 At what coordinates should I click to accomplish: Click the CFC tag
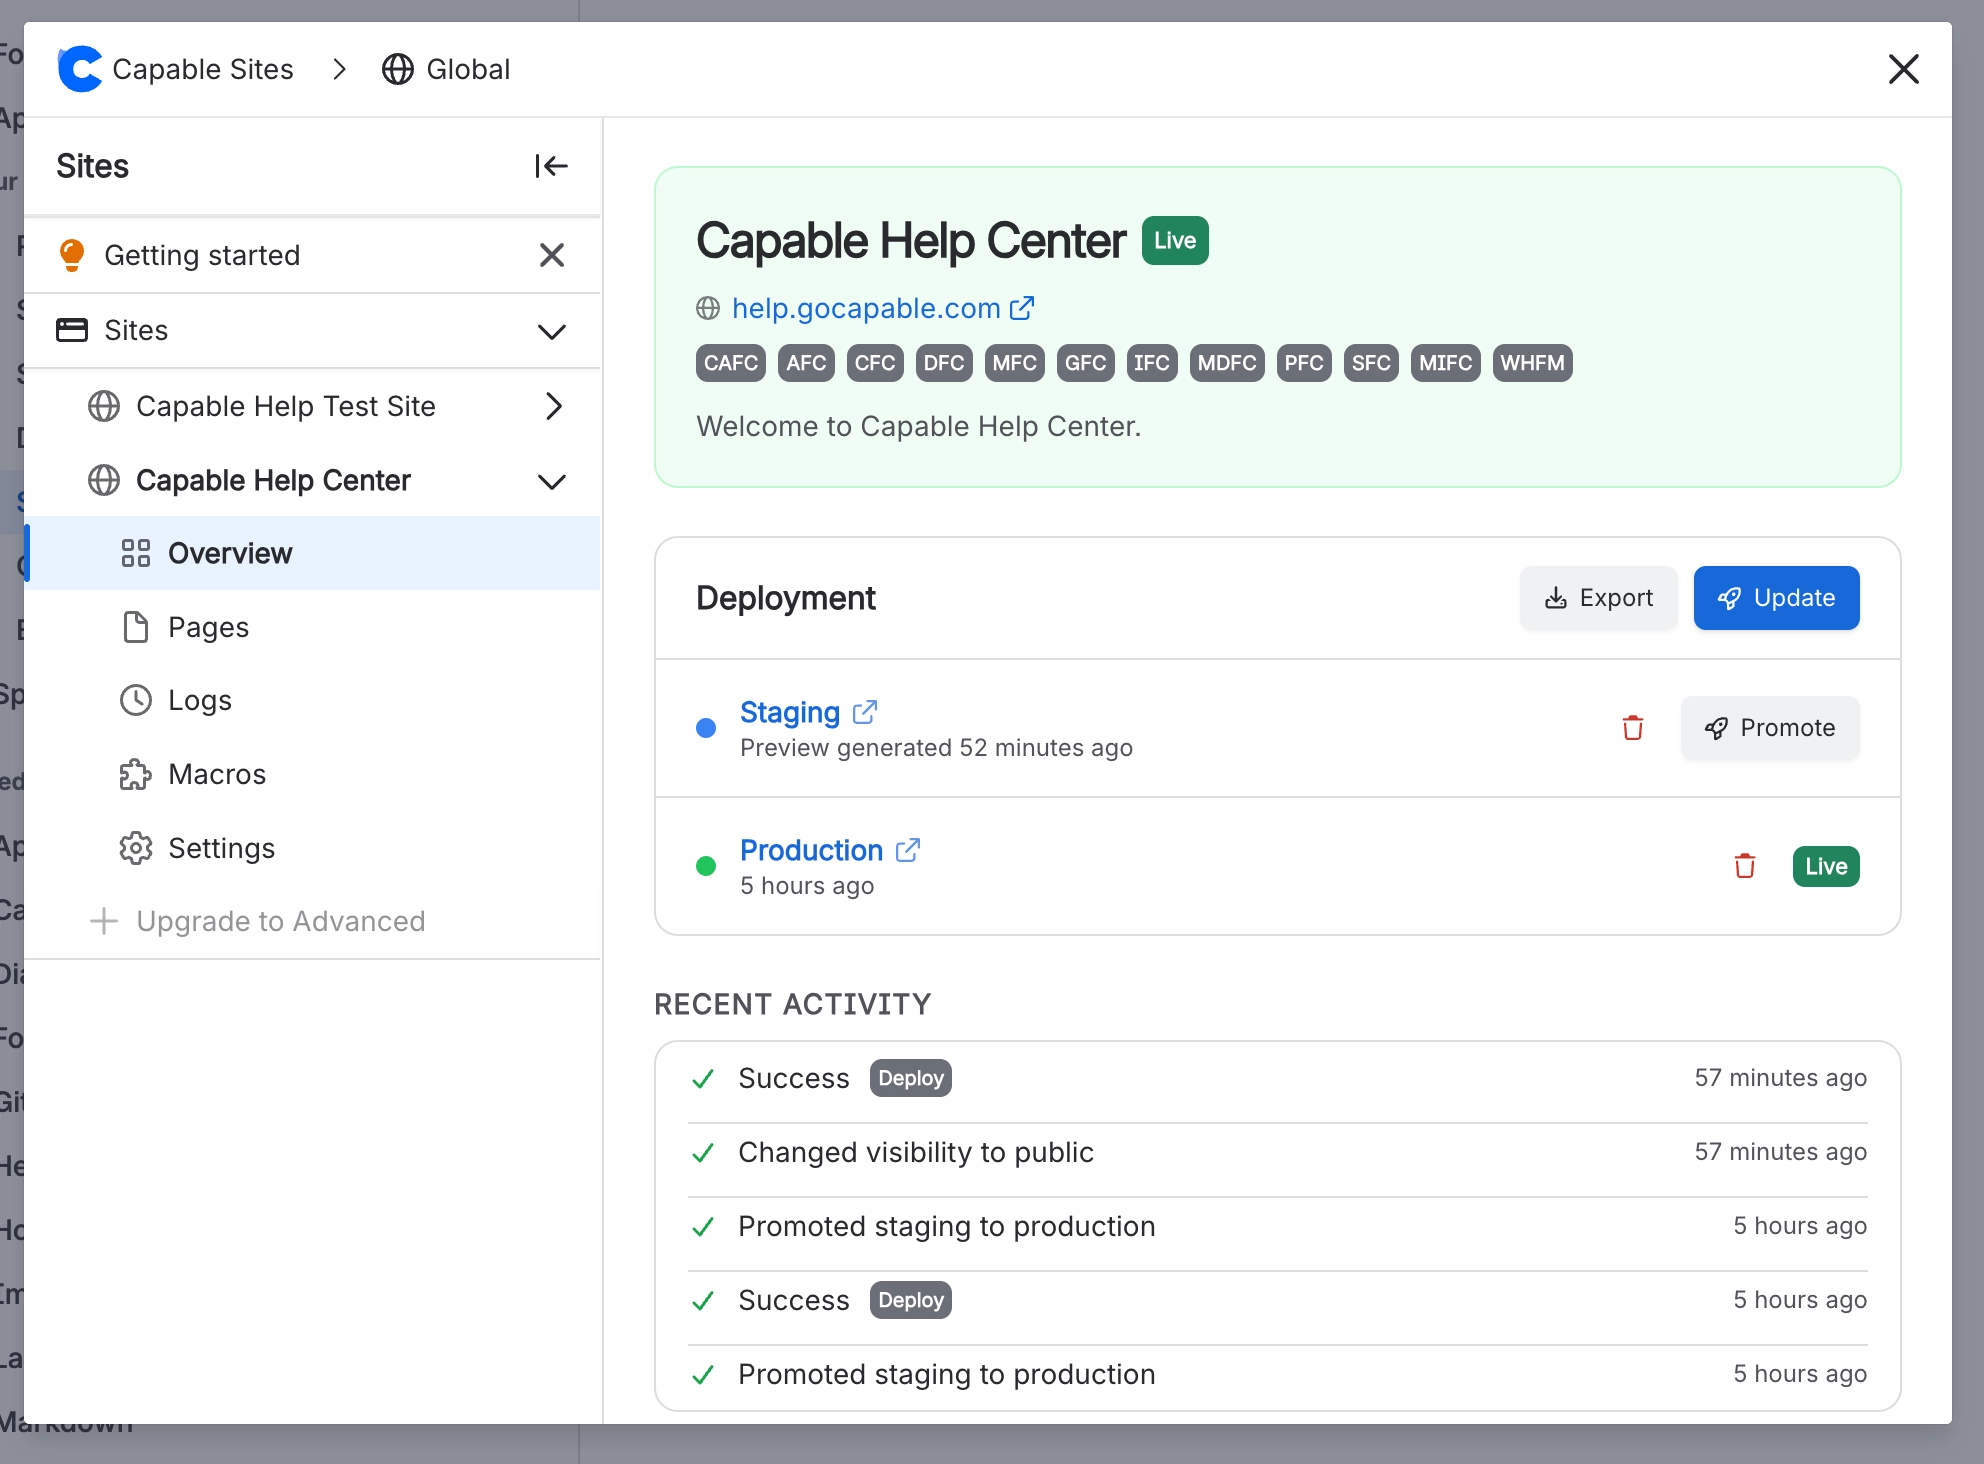(x=875, y=363)
